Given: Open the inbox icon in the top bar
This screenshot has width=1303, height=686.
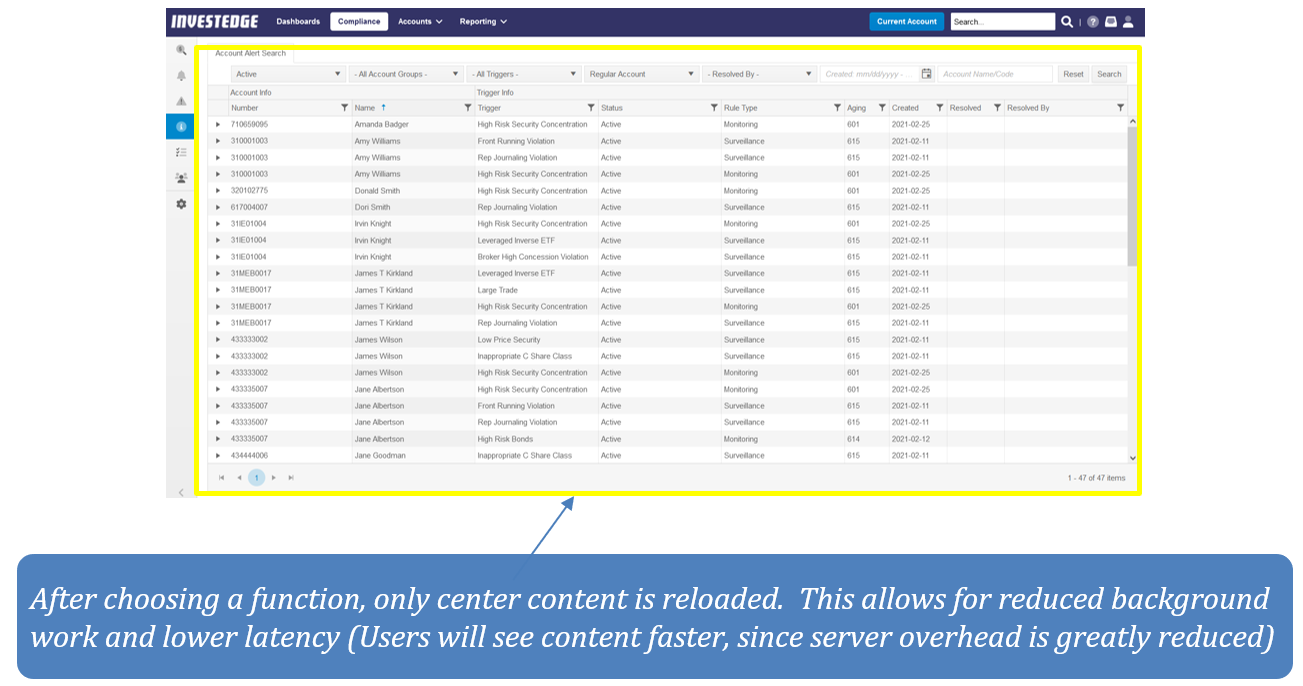Looking at the screenshot, I should click(x=1110, y=21).
